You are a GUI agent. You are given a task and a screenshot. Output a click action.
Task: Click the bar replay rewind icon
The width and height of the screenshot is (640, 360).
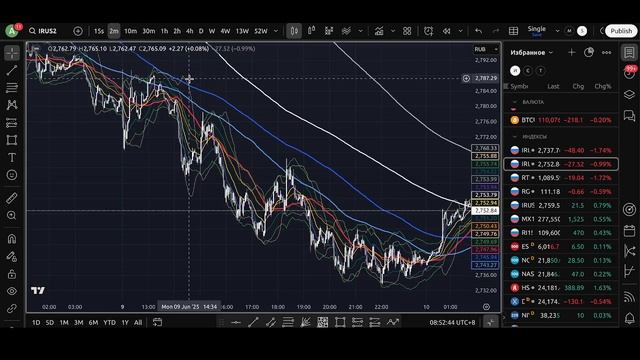pyautogui.click(x=447, y=31)
